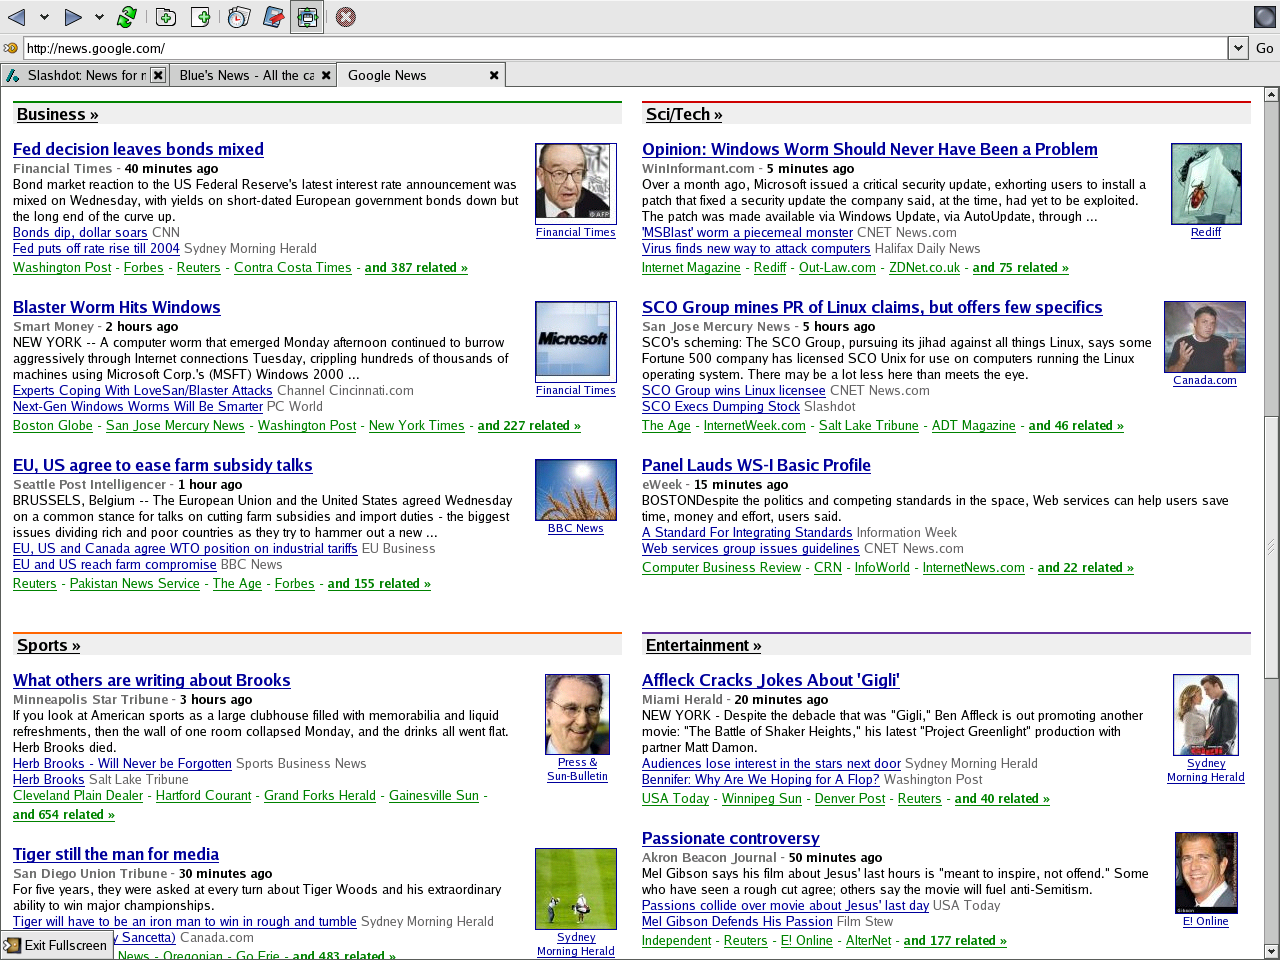Click the Canada.com photo thumbnail

1205,337
